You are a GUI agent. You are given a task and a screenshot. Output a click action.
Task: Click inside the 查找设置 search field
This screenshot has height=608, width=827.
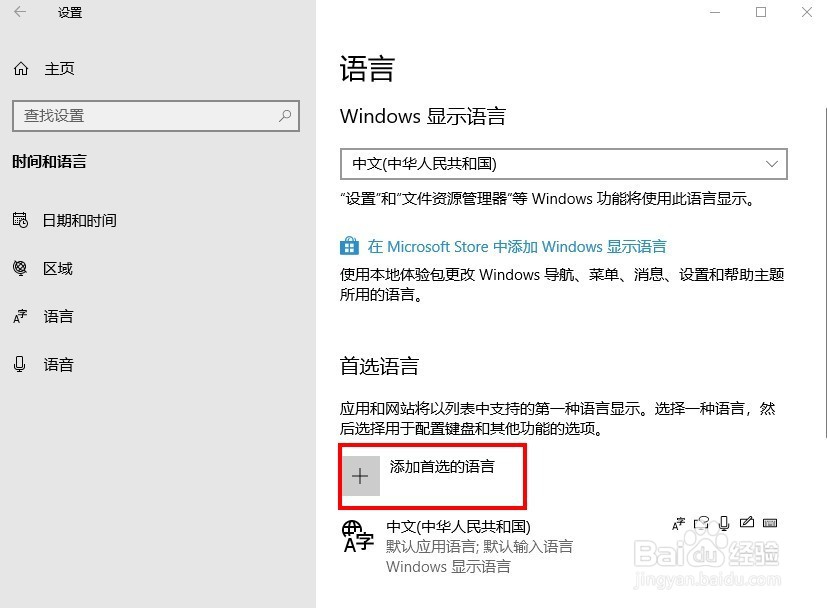(156, 115)
